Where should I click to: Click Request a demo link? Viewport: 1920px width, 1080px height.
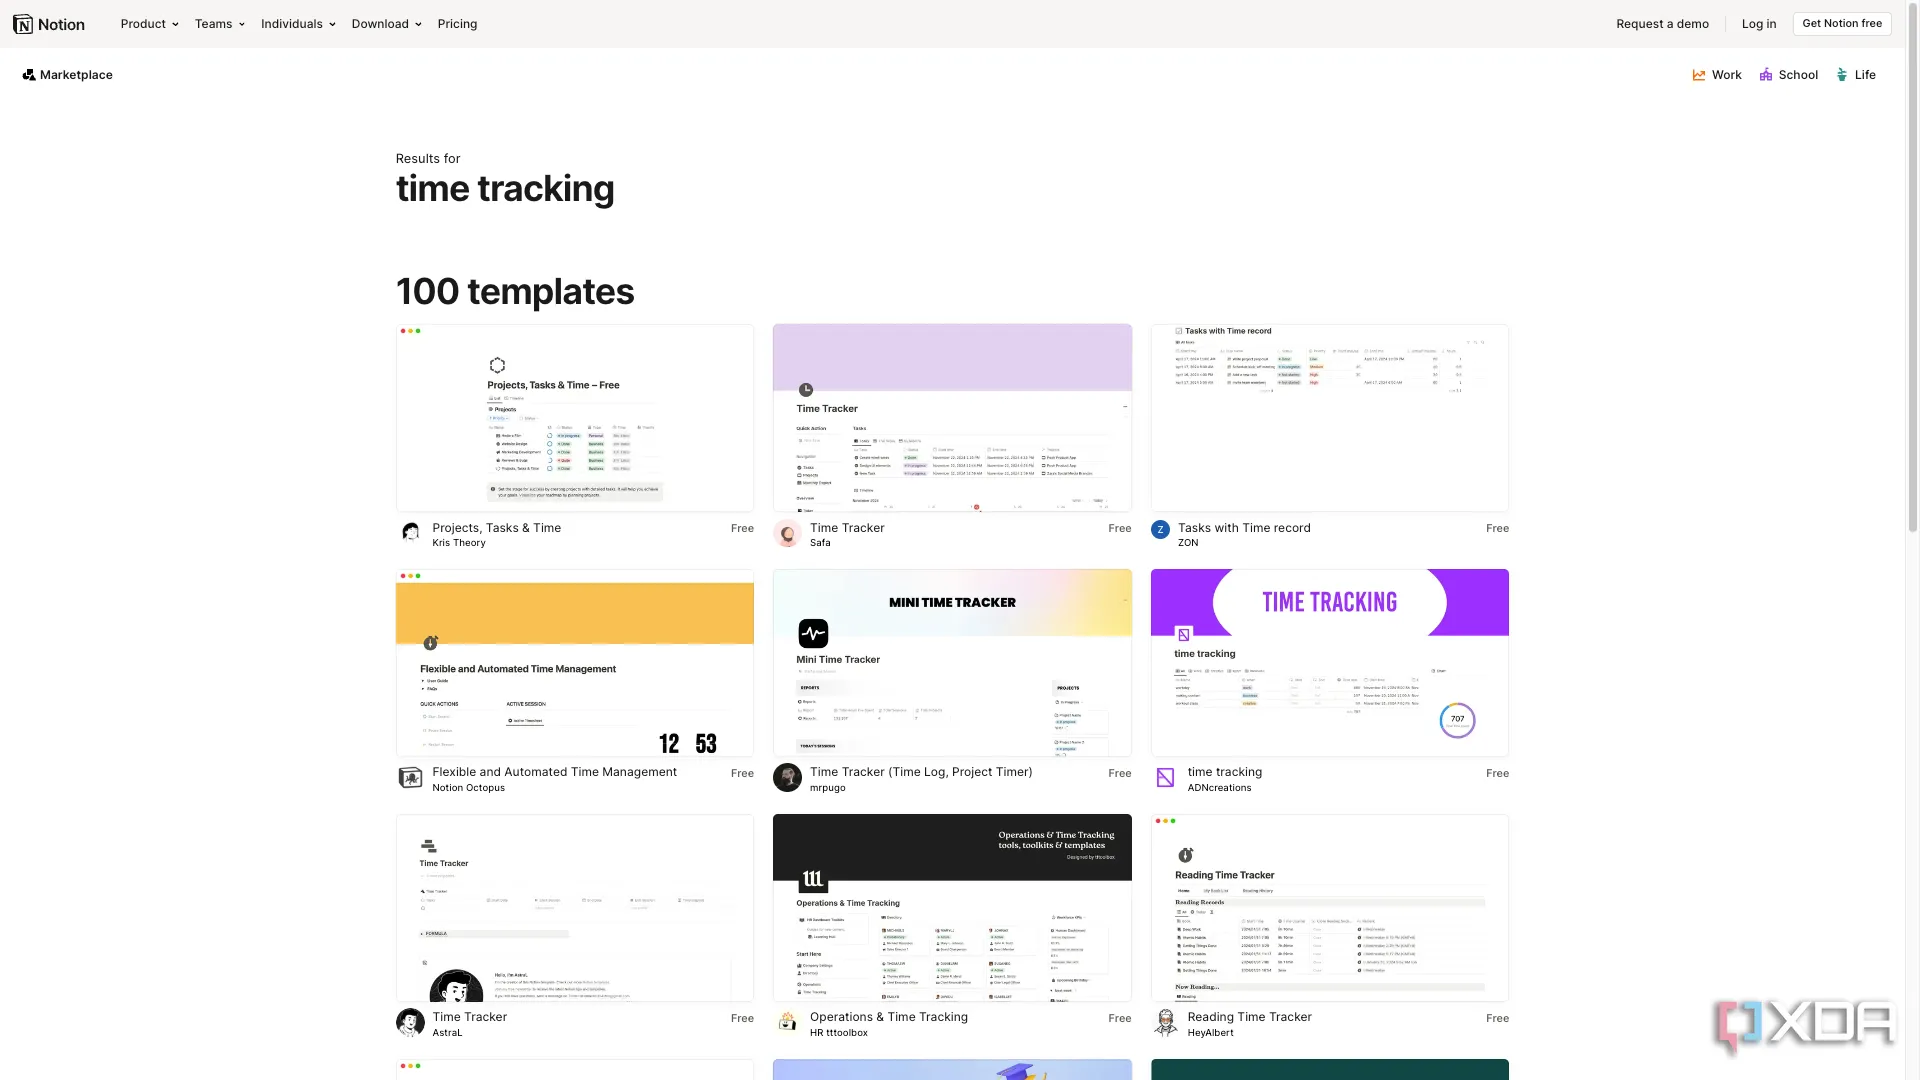[x=1662, y=24]
